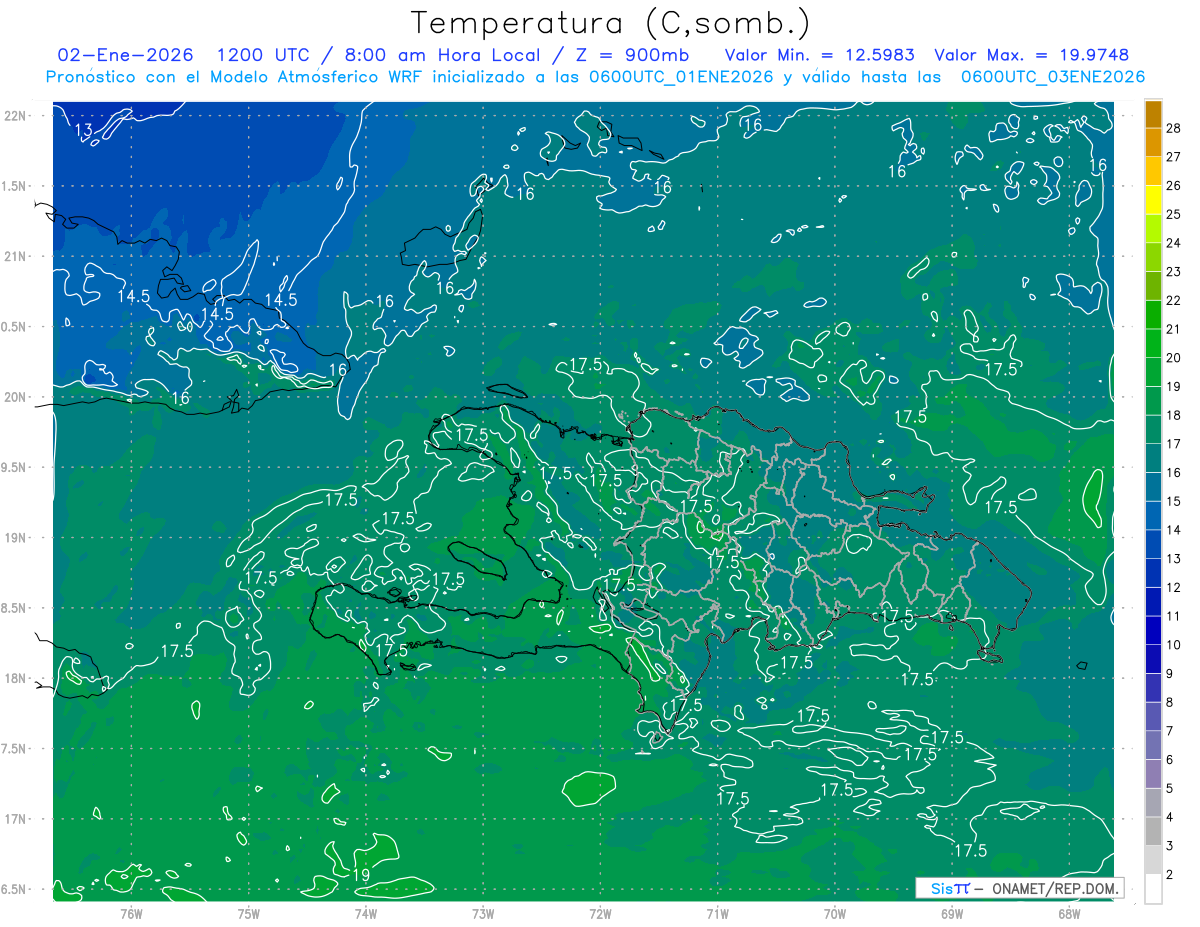Click the blue colorbar segment between 13 and 14

[1153, 544]
